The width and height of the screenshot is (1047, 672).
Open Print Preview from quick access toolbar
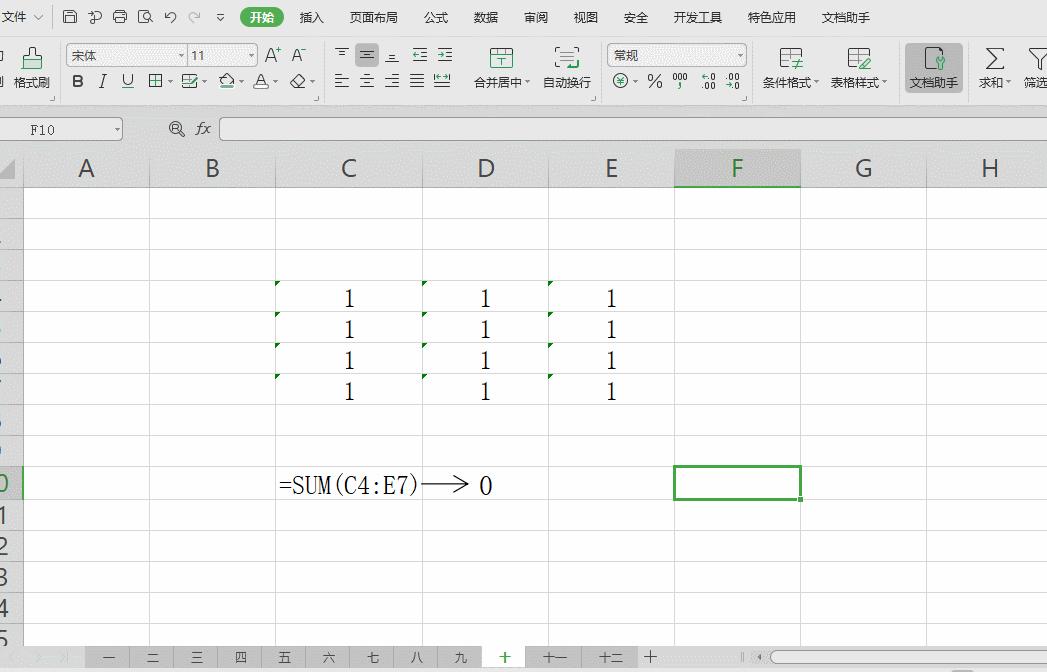(145, 17)
